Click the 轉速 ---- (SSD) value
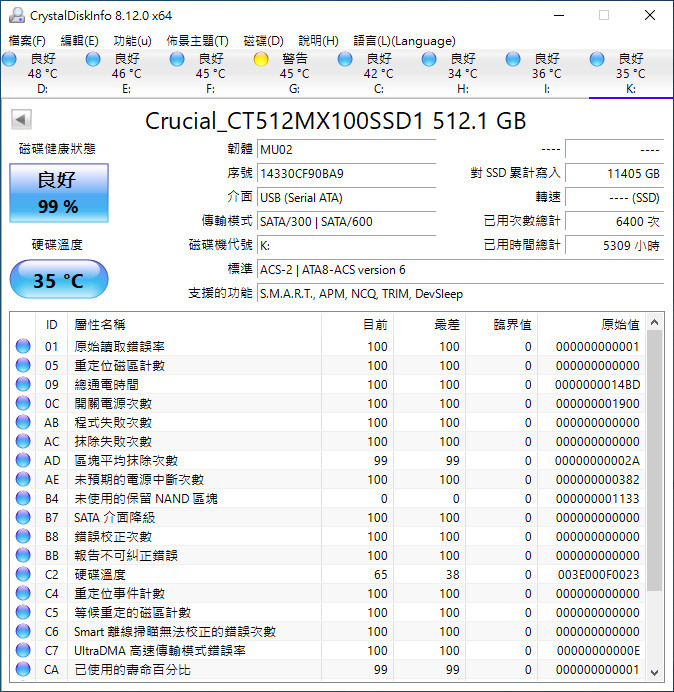Screen dimensions: 674x692 (x=614, y=197)
